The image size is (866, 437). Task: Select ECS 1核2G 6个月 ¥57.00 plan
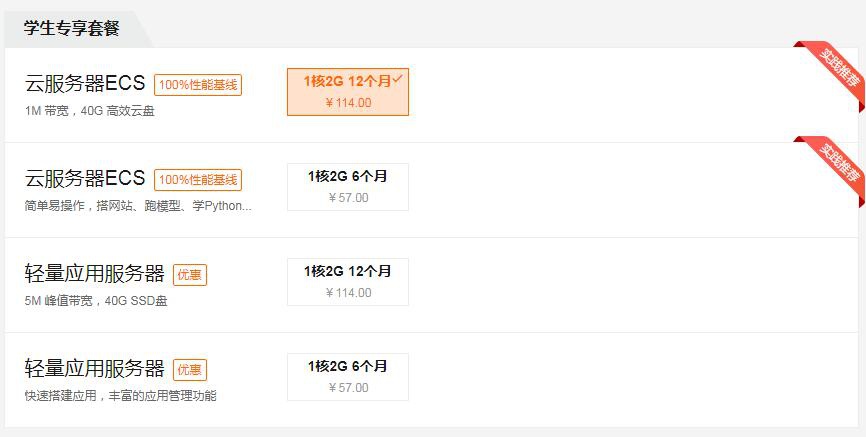(348, 187)
